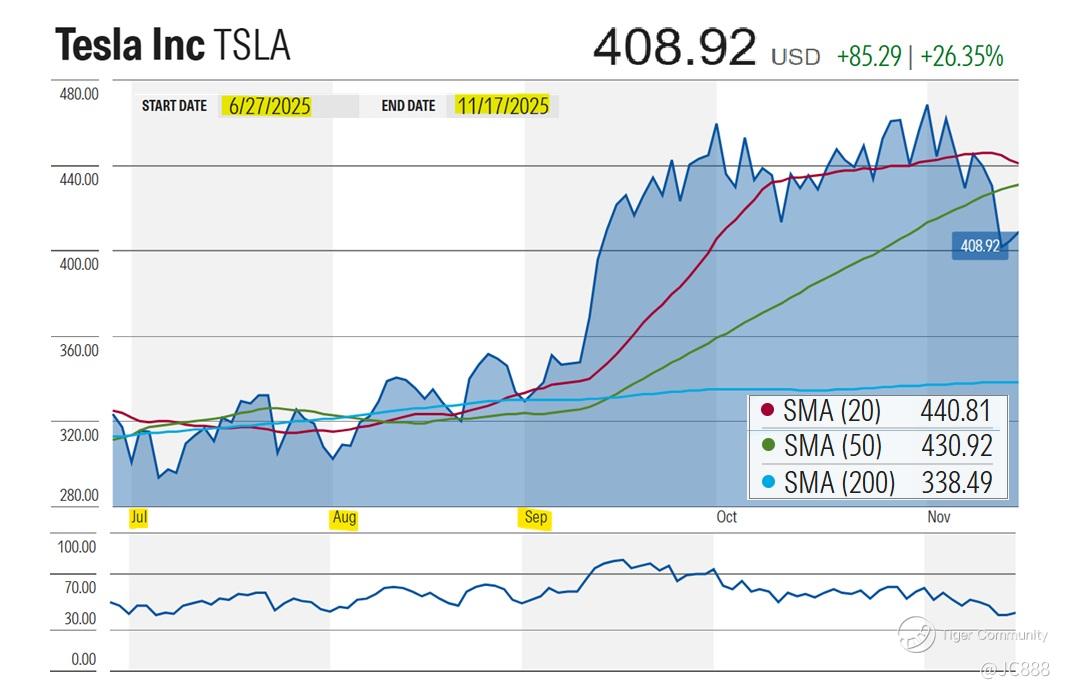This screenshot has height=694, width=1070.
Task: Click the Oct month axis label
Action: point(727,517)
